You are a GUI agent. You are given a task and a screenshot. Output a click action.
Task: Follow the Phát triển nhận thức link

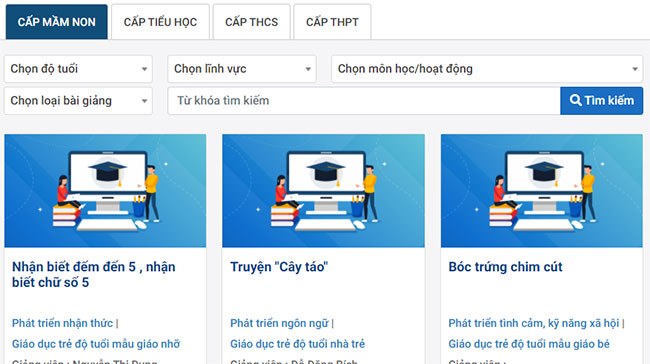(62, 323)
